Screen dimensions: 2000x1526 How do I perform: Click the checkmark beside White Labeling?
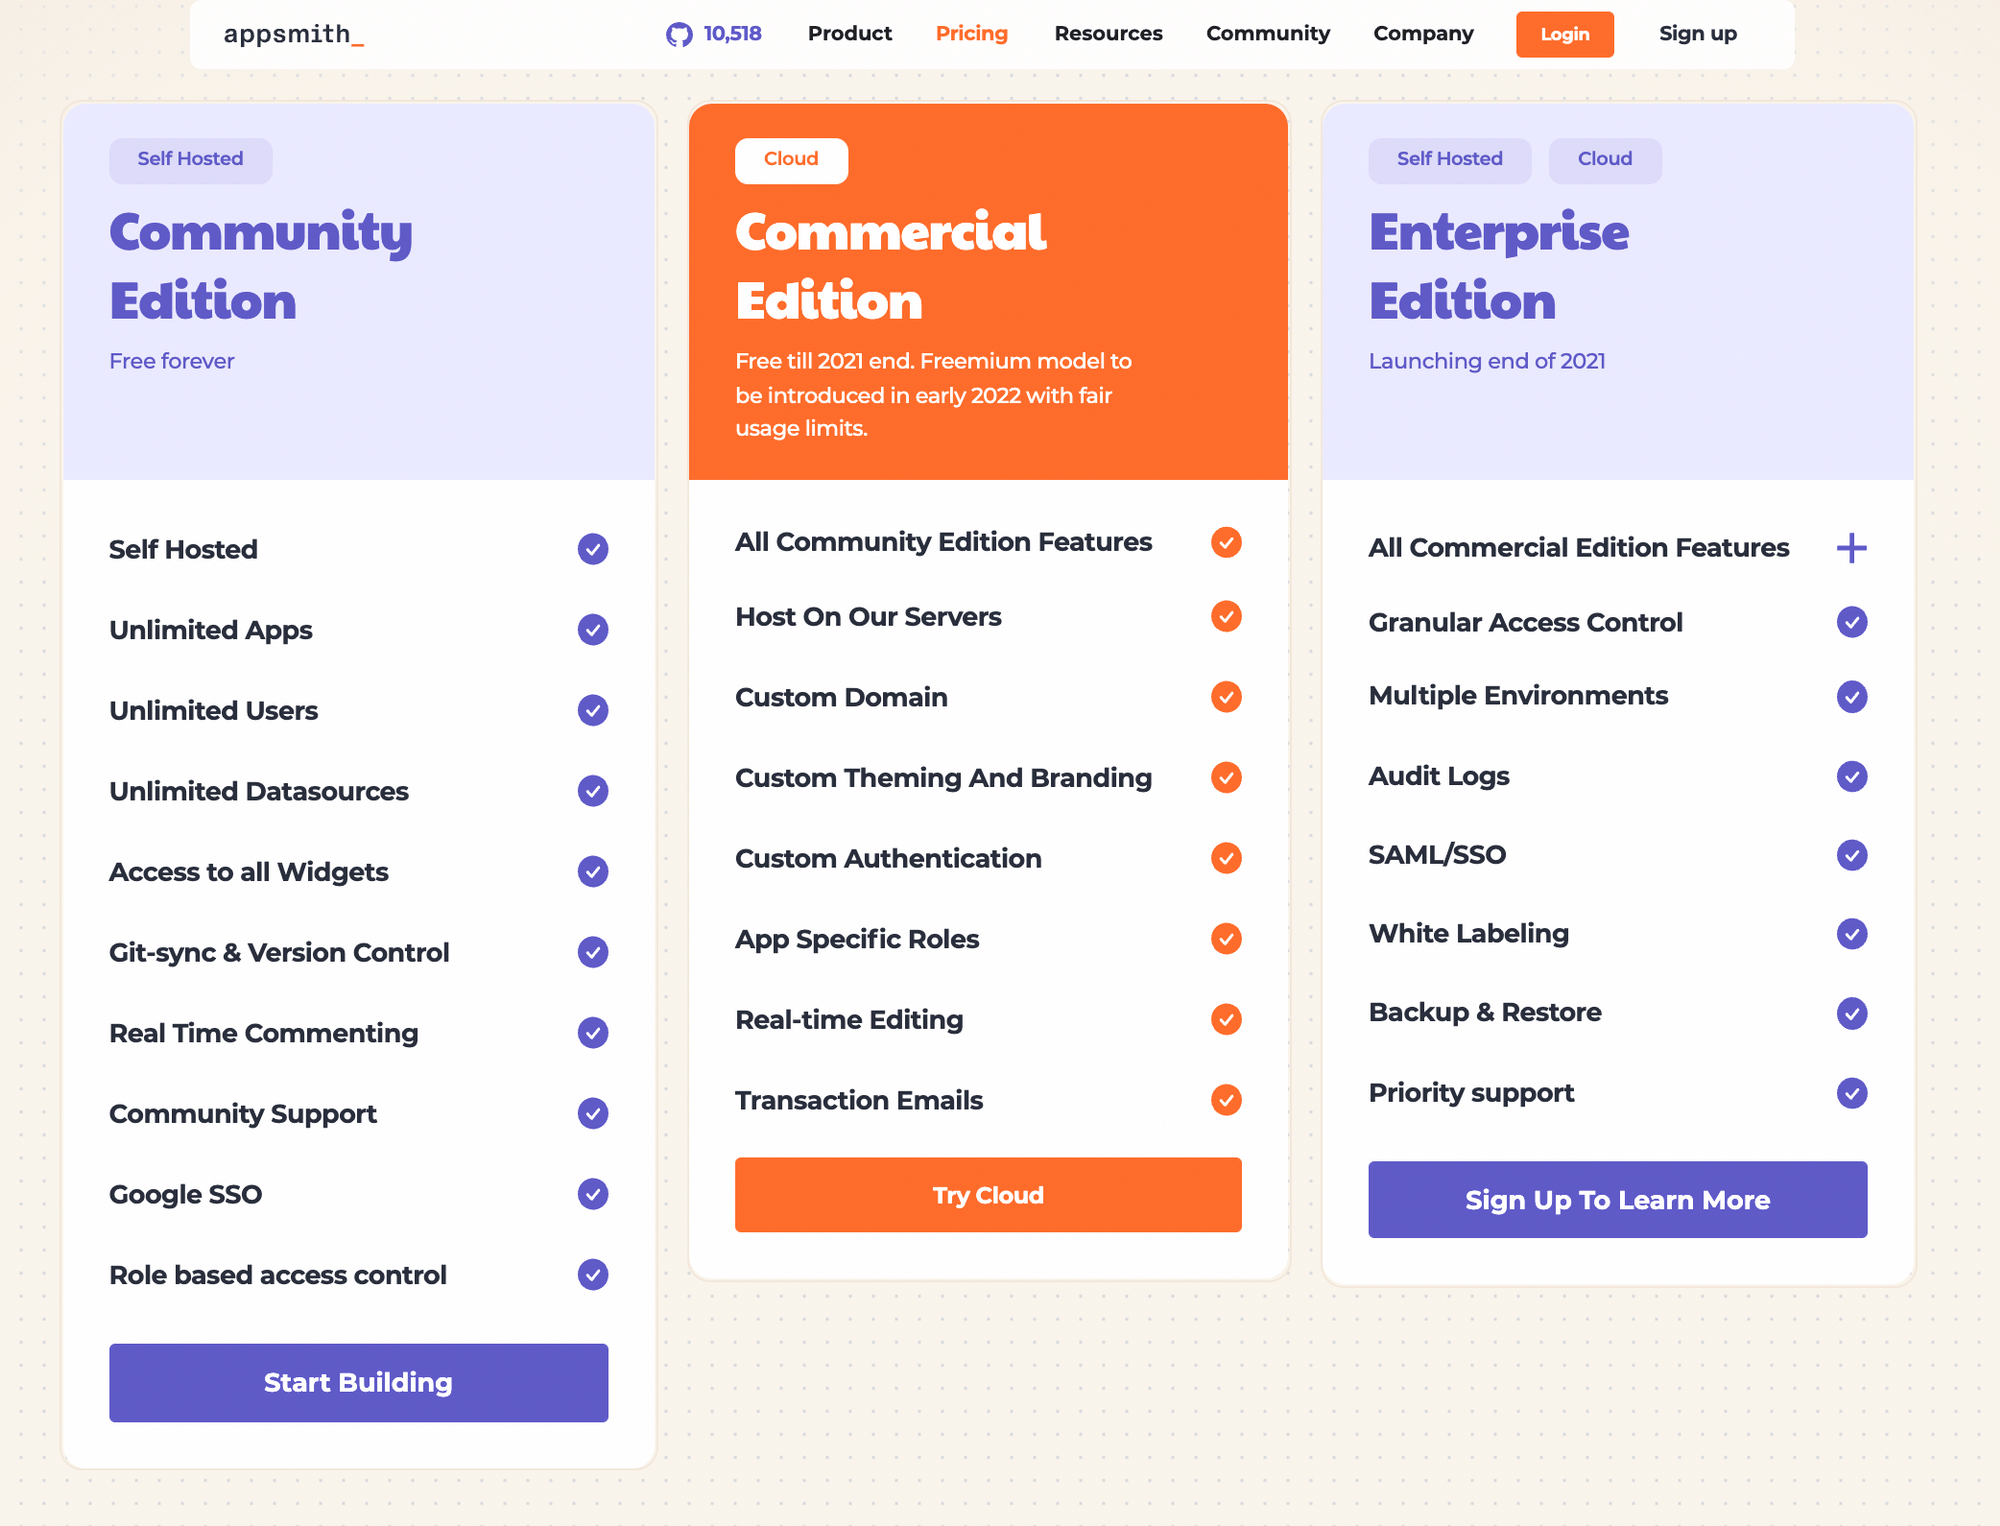coord(1852,933)
